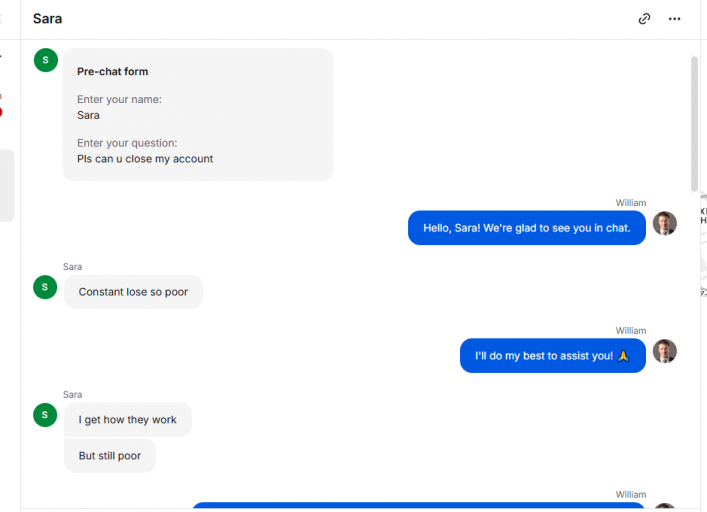Click 'Pls can u close my account' text
Viewport: 707px width, 512px height.
coord(145,159)
